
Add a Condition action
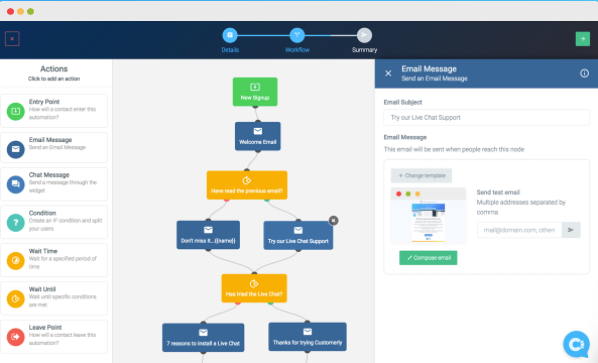(54, 222)
